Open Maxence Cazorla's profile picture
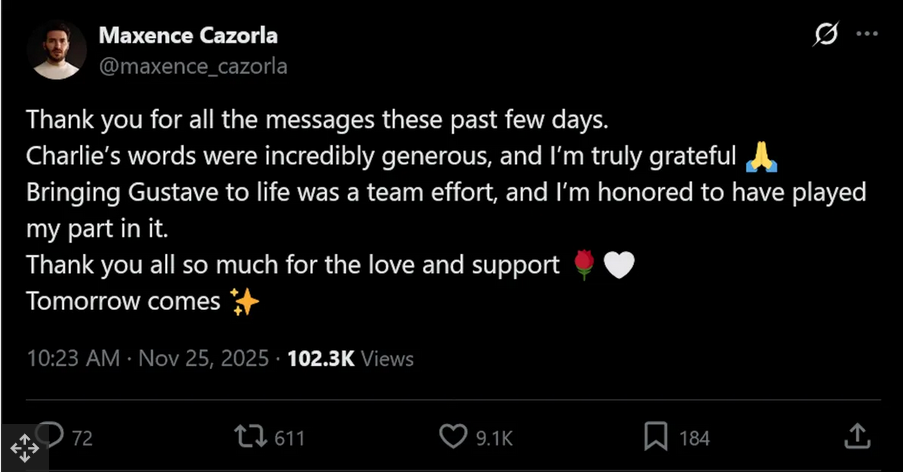This screenshot has height=472, width=903. [58, 49]
